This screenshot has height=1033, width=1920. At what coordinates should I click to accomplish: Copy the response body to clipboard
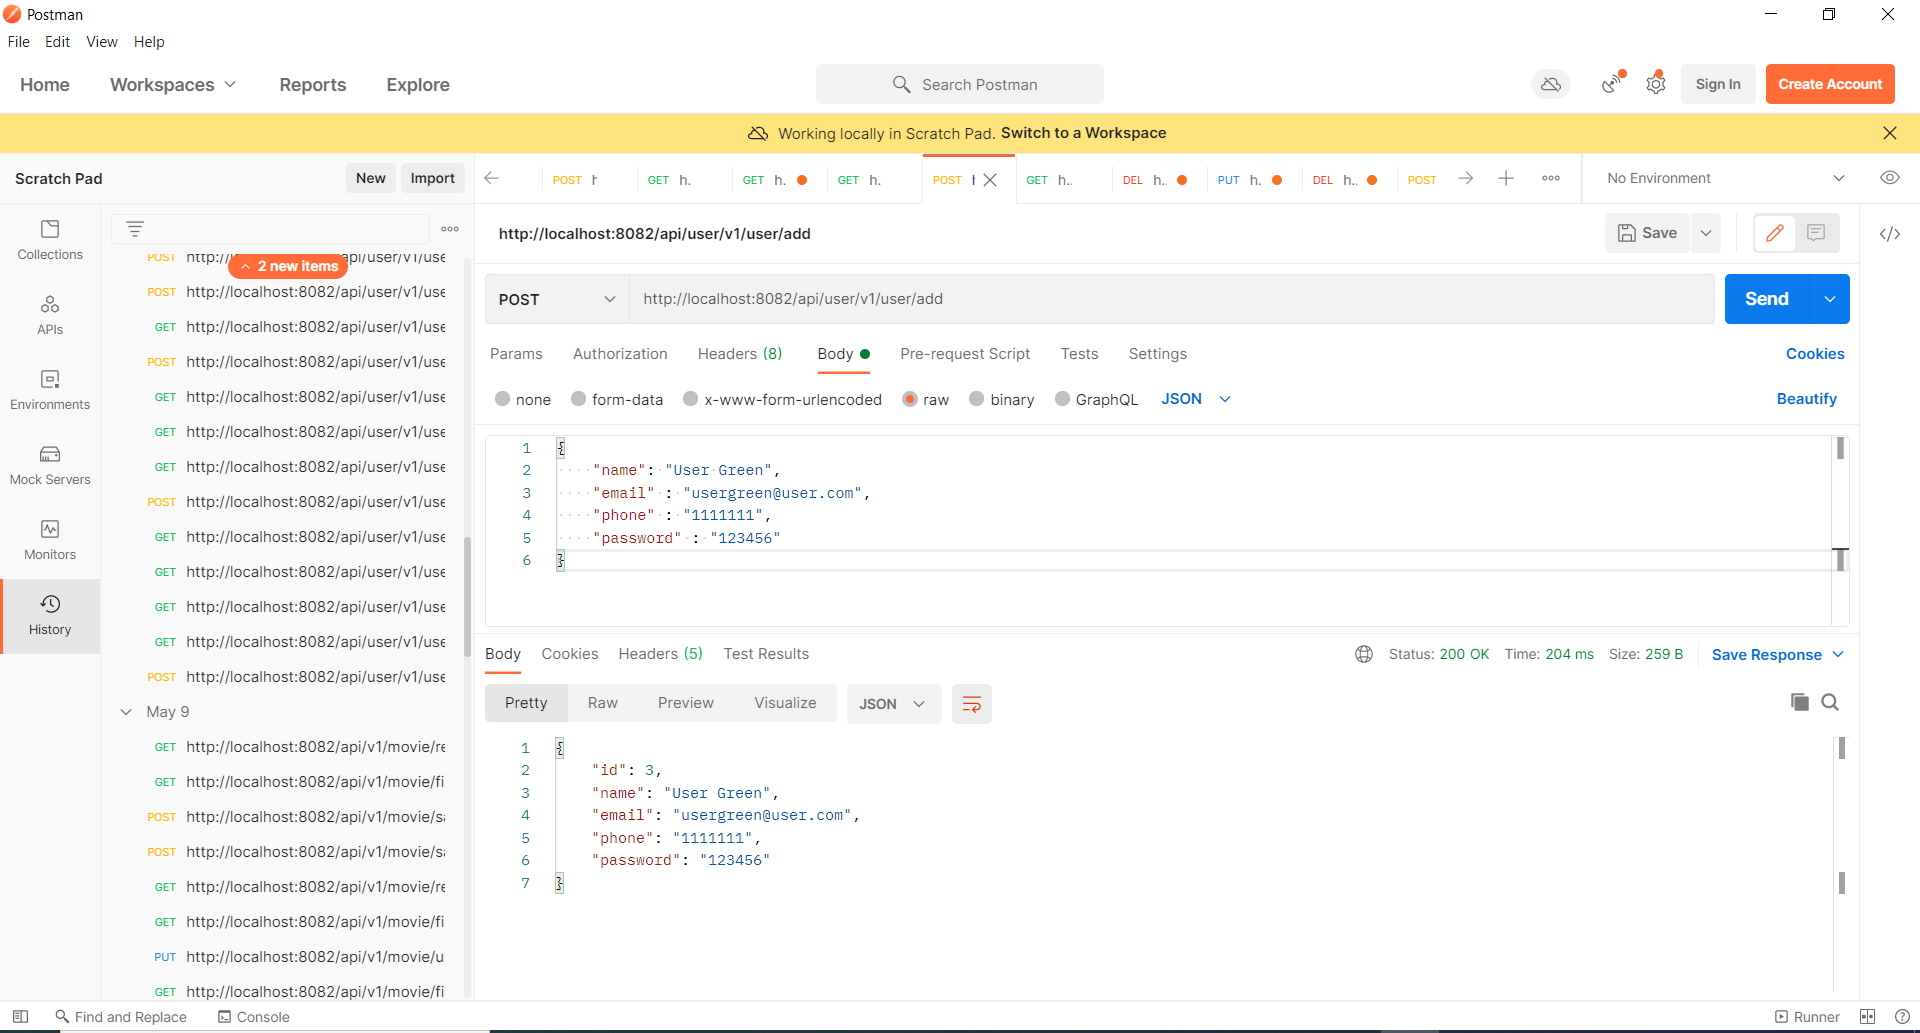click(x=1800, y=702)
